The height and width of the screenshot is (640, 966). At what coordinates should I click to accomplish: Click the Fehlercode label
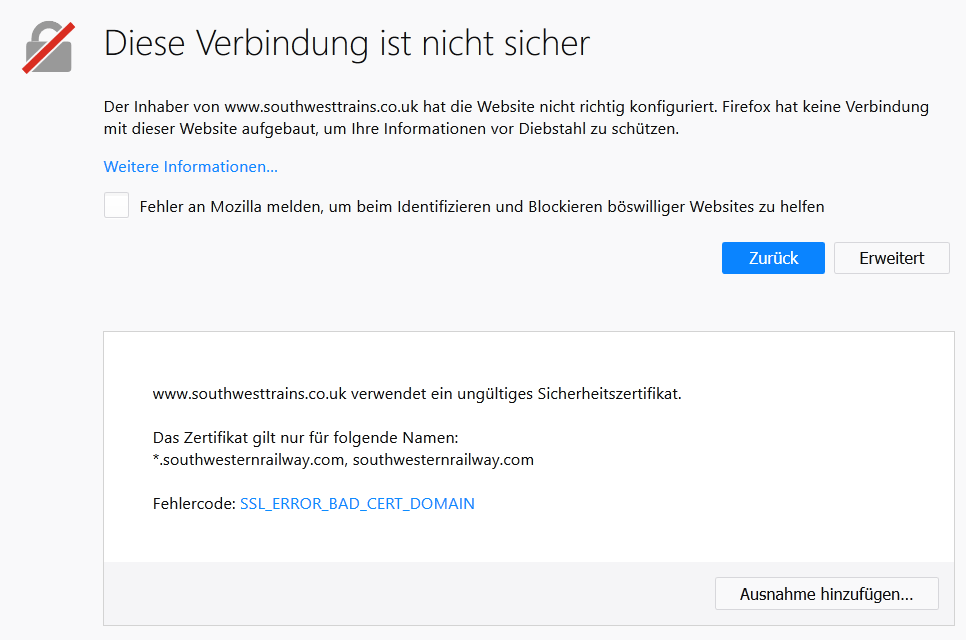[194, 504]
